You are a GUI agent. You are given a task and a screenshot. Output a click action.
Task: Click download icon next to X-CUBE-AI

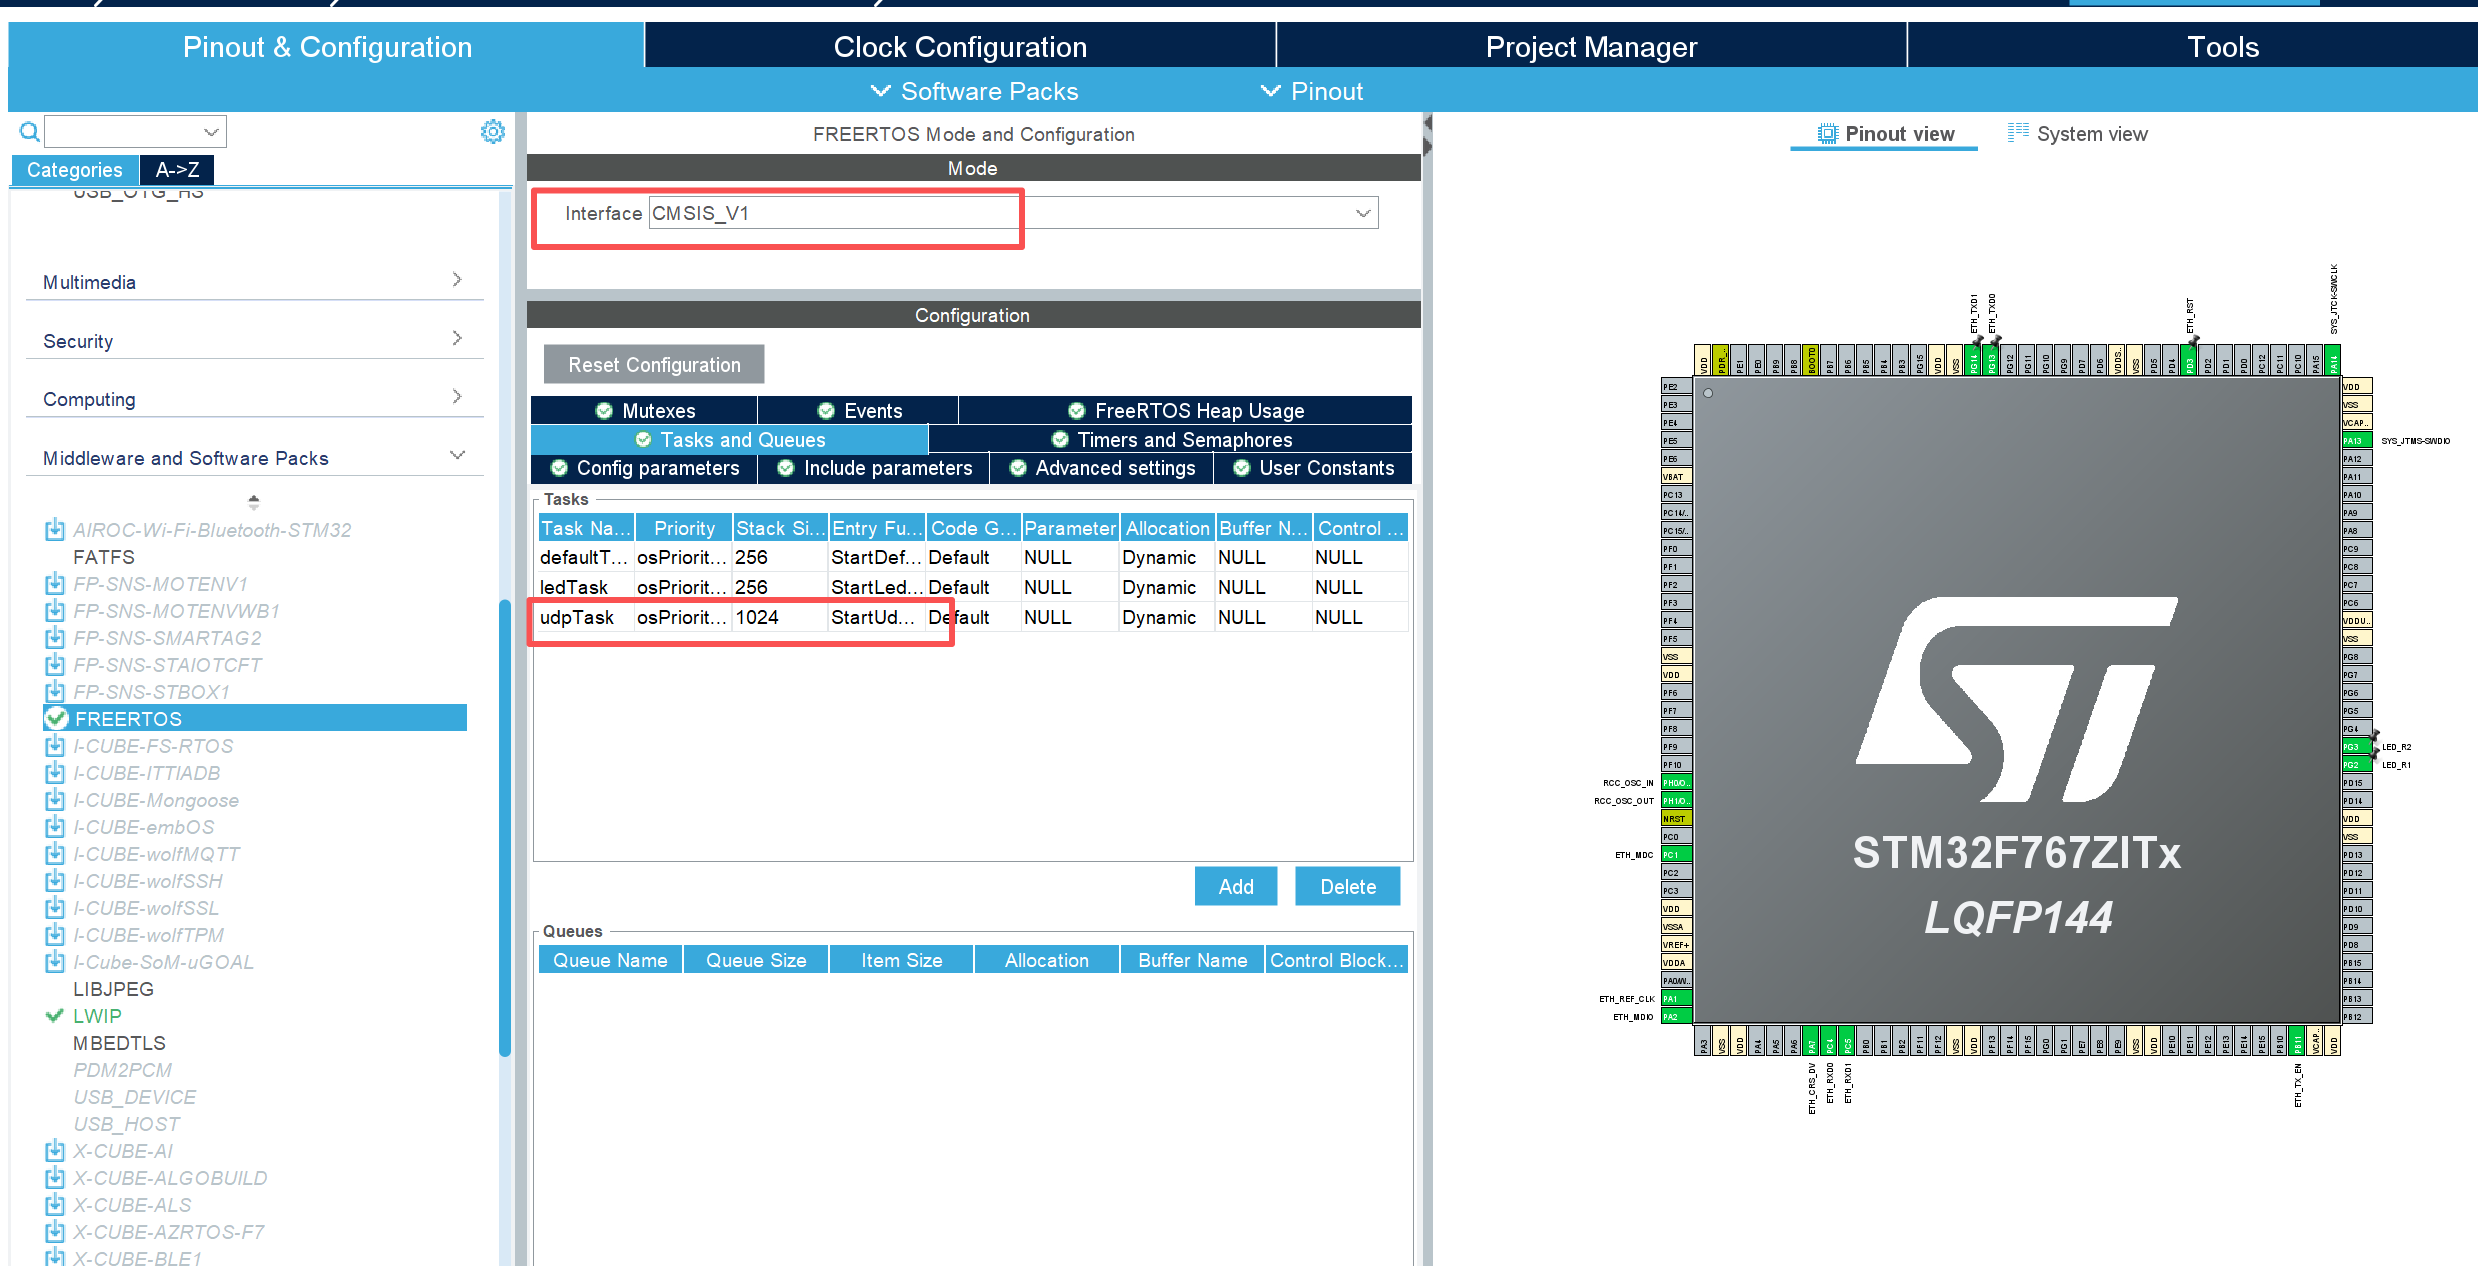point(55,1150)
